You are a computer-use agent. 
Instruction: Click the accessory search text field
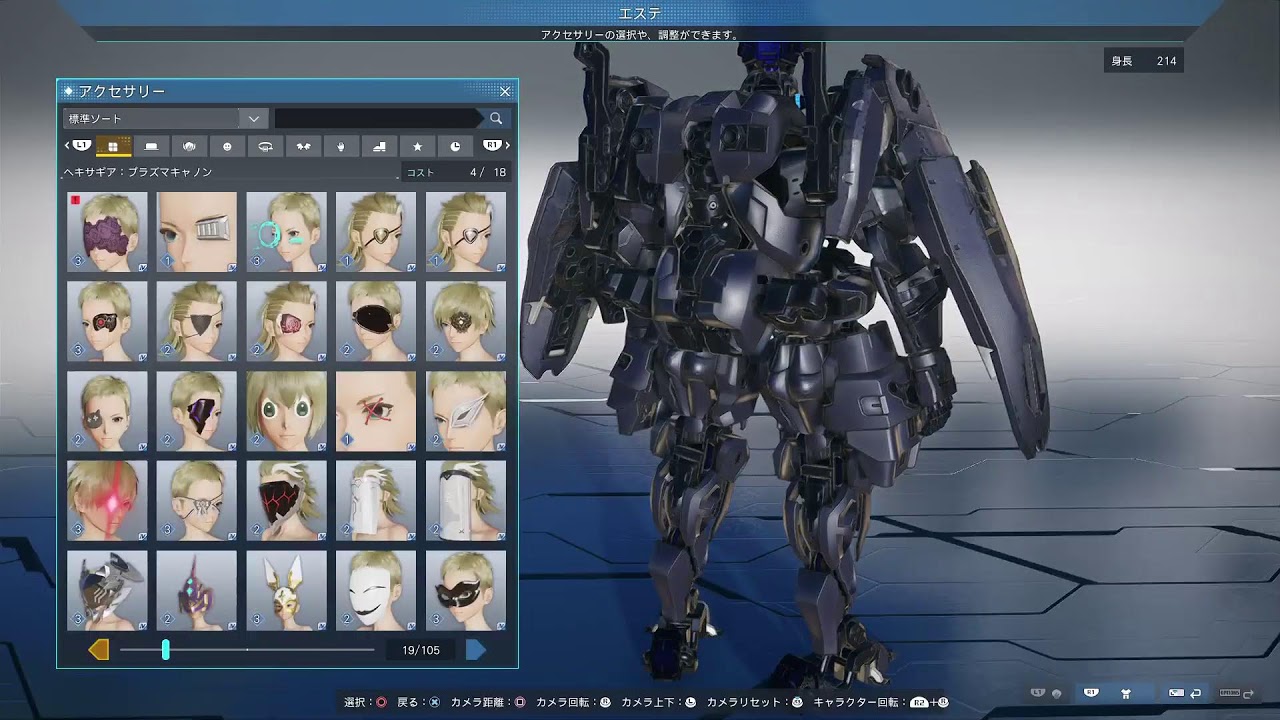coord(378,118)
